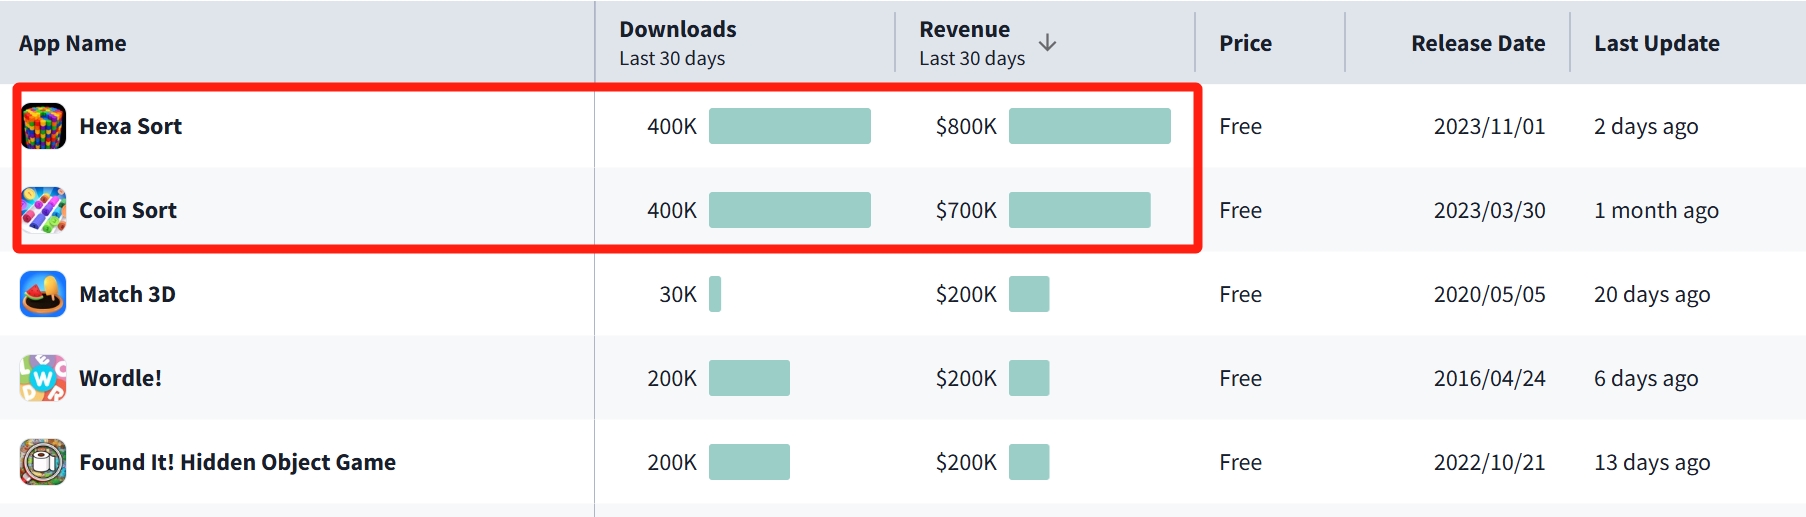Click Match 3D downloads bar
The image size is (1806, 517).
[715, 294]
